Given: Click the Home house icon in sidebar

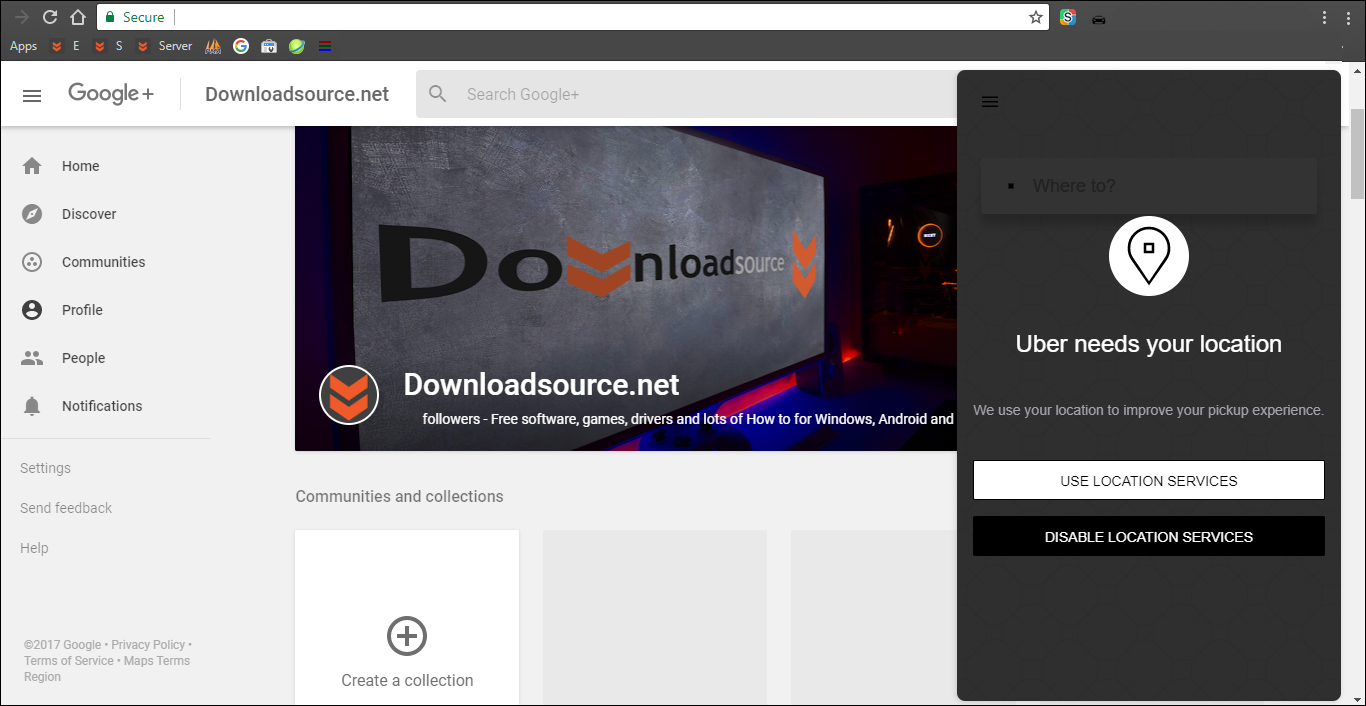Looking at the screenshot, I should (x=32, y=166).
